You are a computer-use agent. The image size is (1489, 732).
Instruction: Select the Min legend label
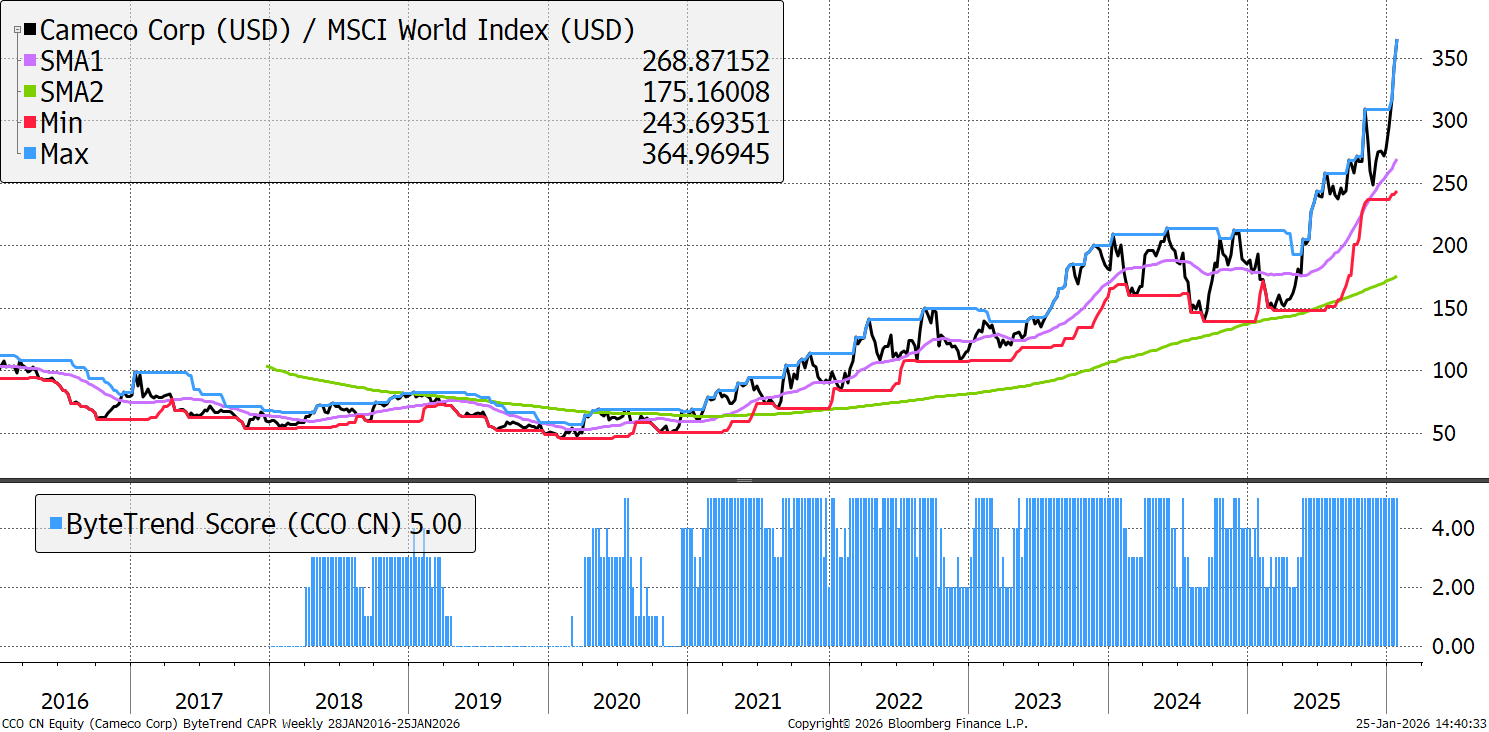click(x=62, y=124)
